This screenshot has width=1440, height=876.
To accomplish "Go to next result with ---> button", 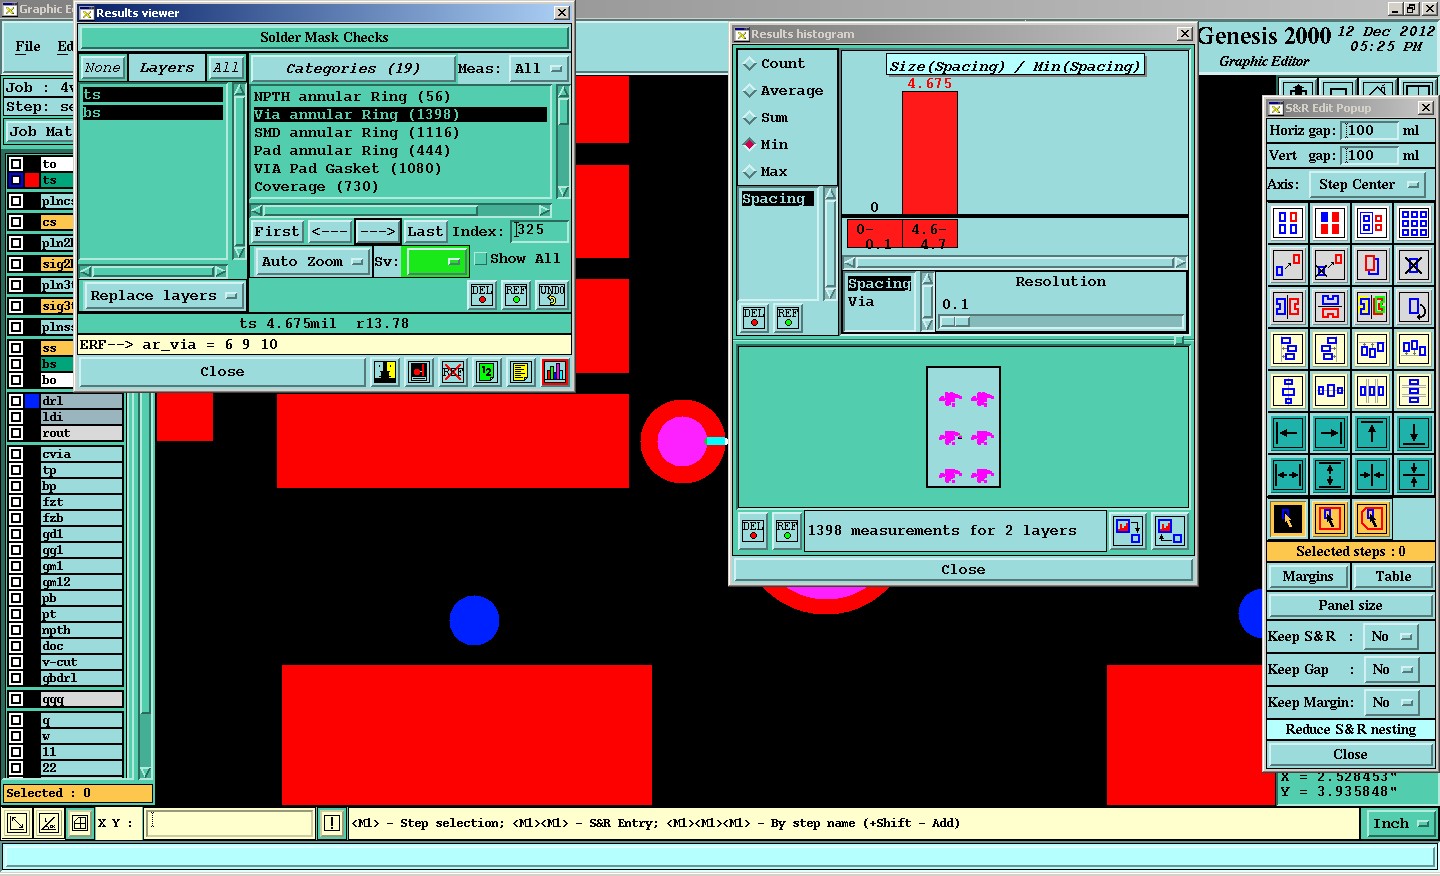I will click(x=378, y=231).
